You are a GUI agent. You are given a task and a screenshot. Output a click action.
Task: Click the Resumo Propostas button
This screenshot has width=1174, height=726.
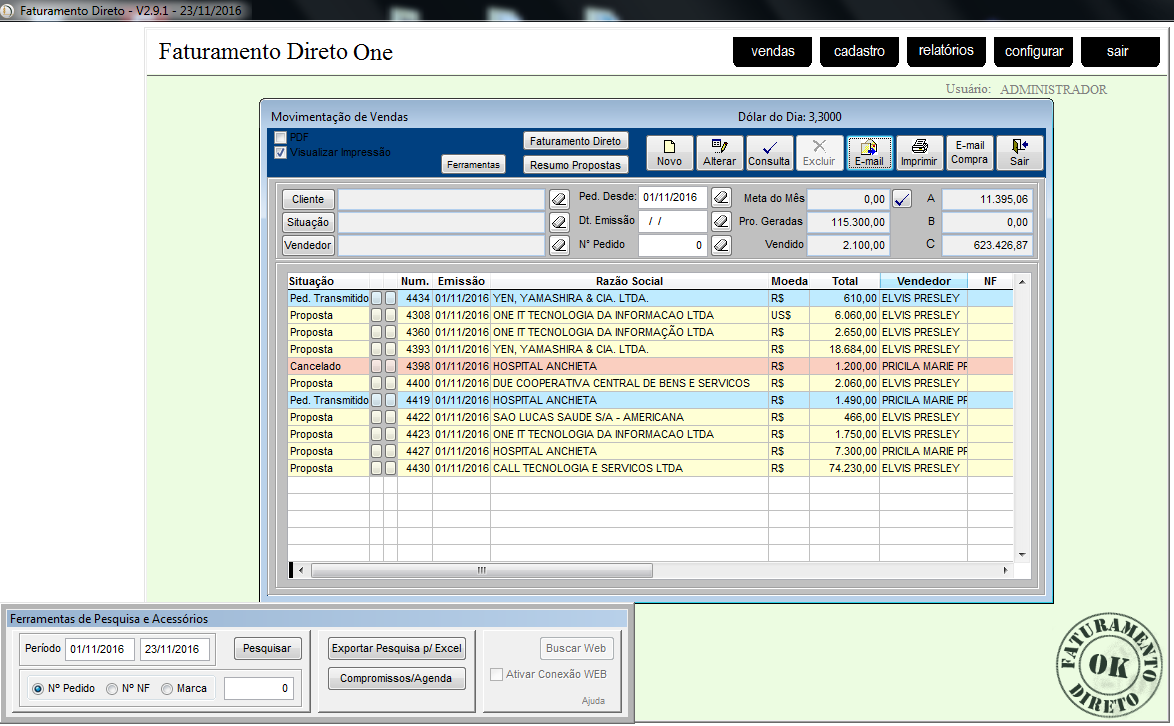pos(575,165)
